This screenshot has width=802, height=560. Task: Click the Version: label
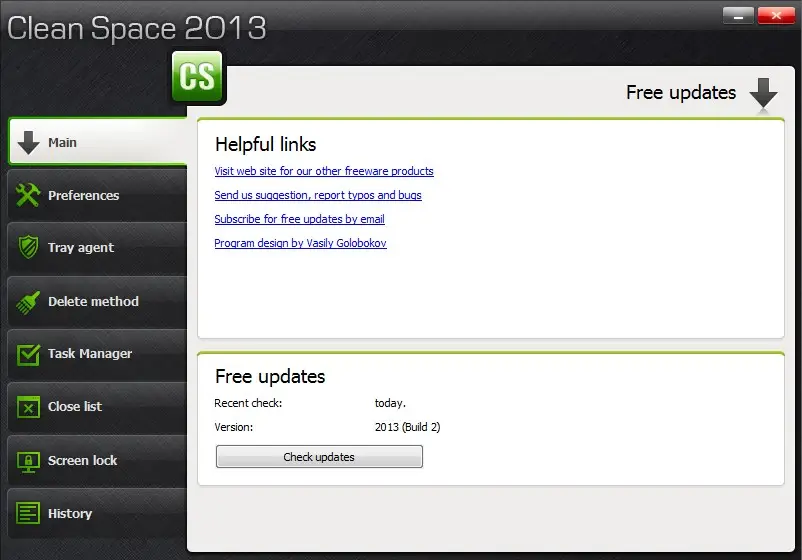pos(233,427)
